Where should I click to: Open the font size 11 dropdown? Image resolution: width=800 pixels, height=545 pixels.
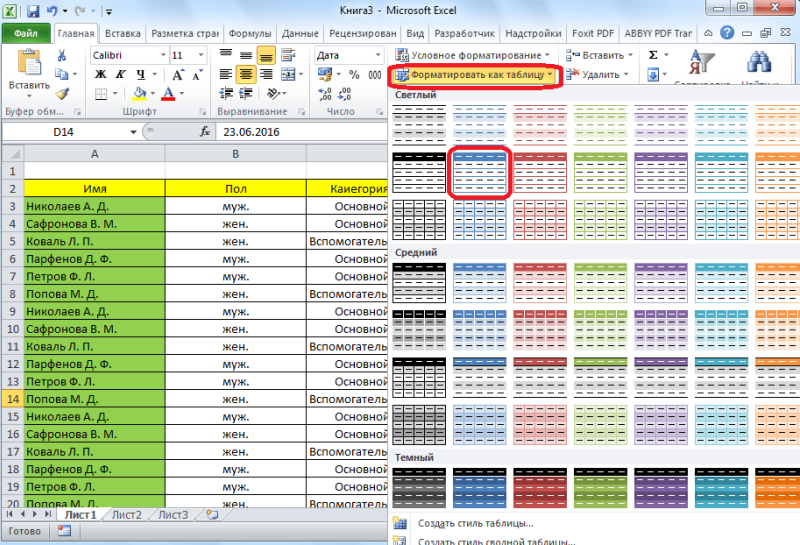pos(201,55)
